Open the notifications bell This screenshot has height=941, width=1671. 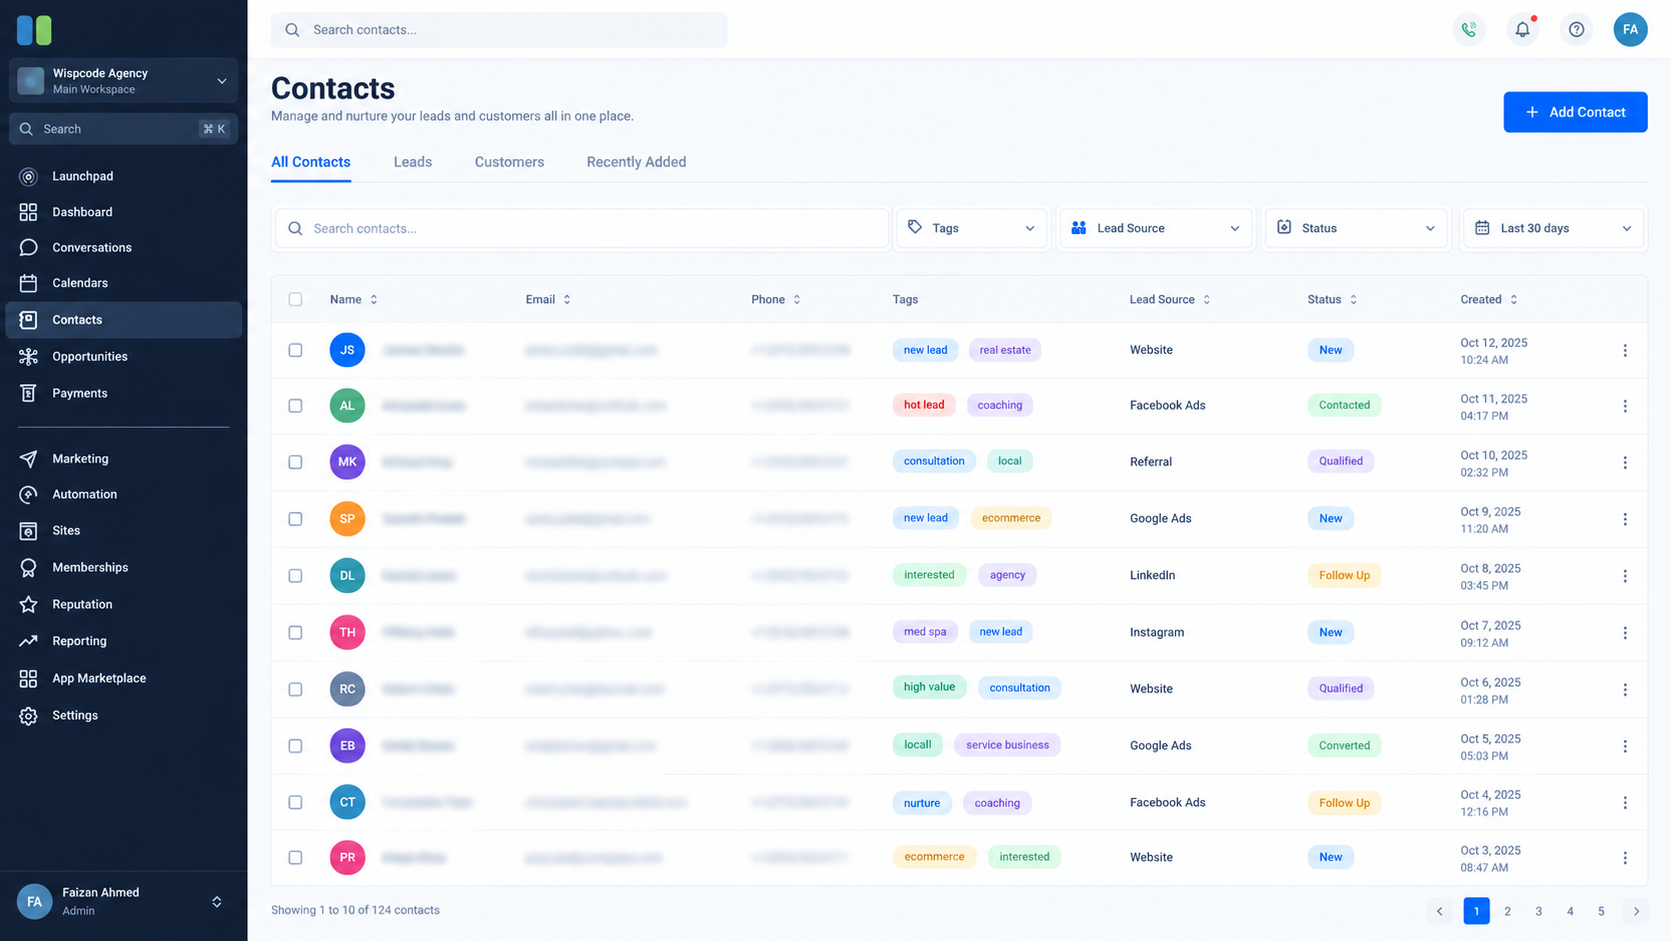[x=1522, y=30]
